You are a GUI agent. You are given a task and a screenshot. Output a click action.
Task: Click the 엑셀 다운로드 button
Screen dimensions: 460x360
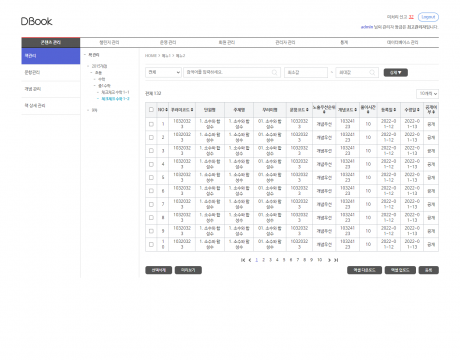click(x=364, y=270)
